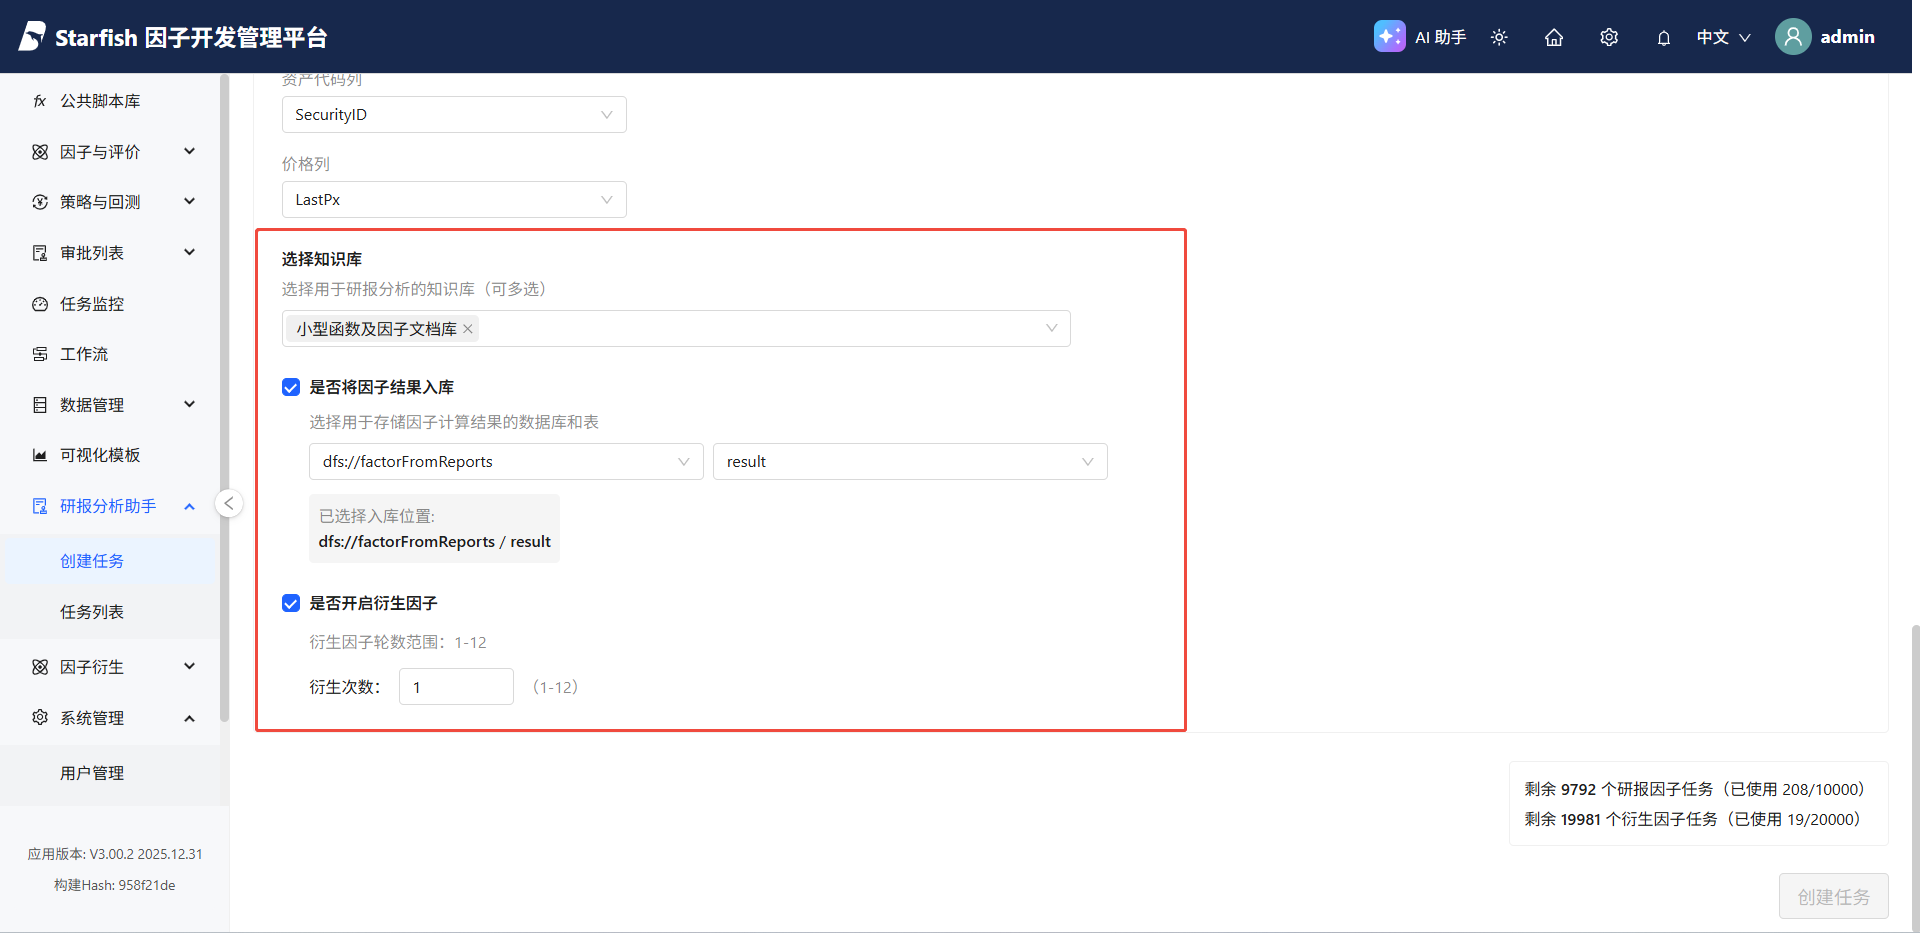Click the admin user avatar
Viewport: 1920px width, 933px height.
[1793, 37]
